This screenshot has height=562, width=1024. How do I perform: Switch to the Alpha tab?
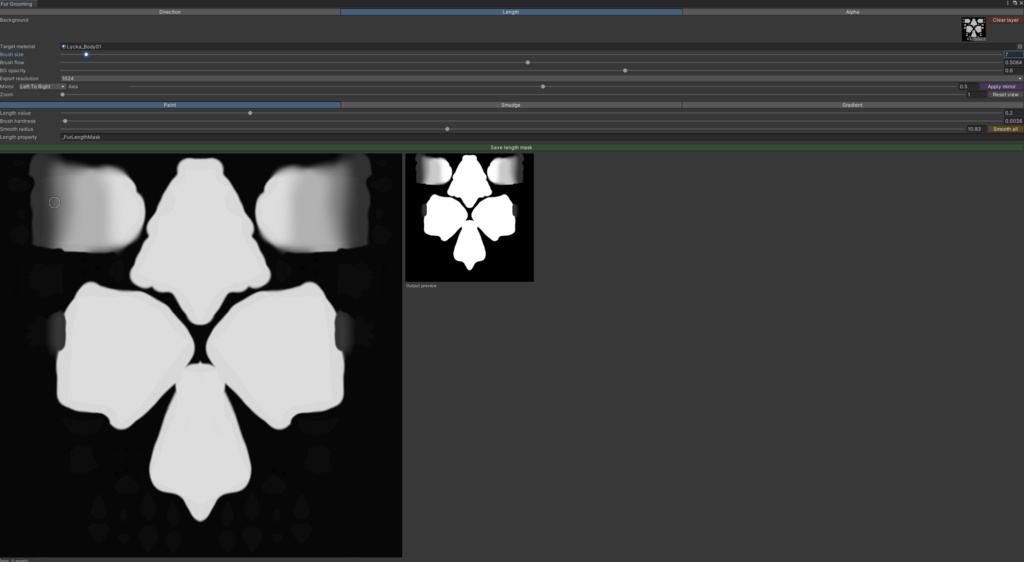852,12
